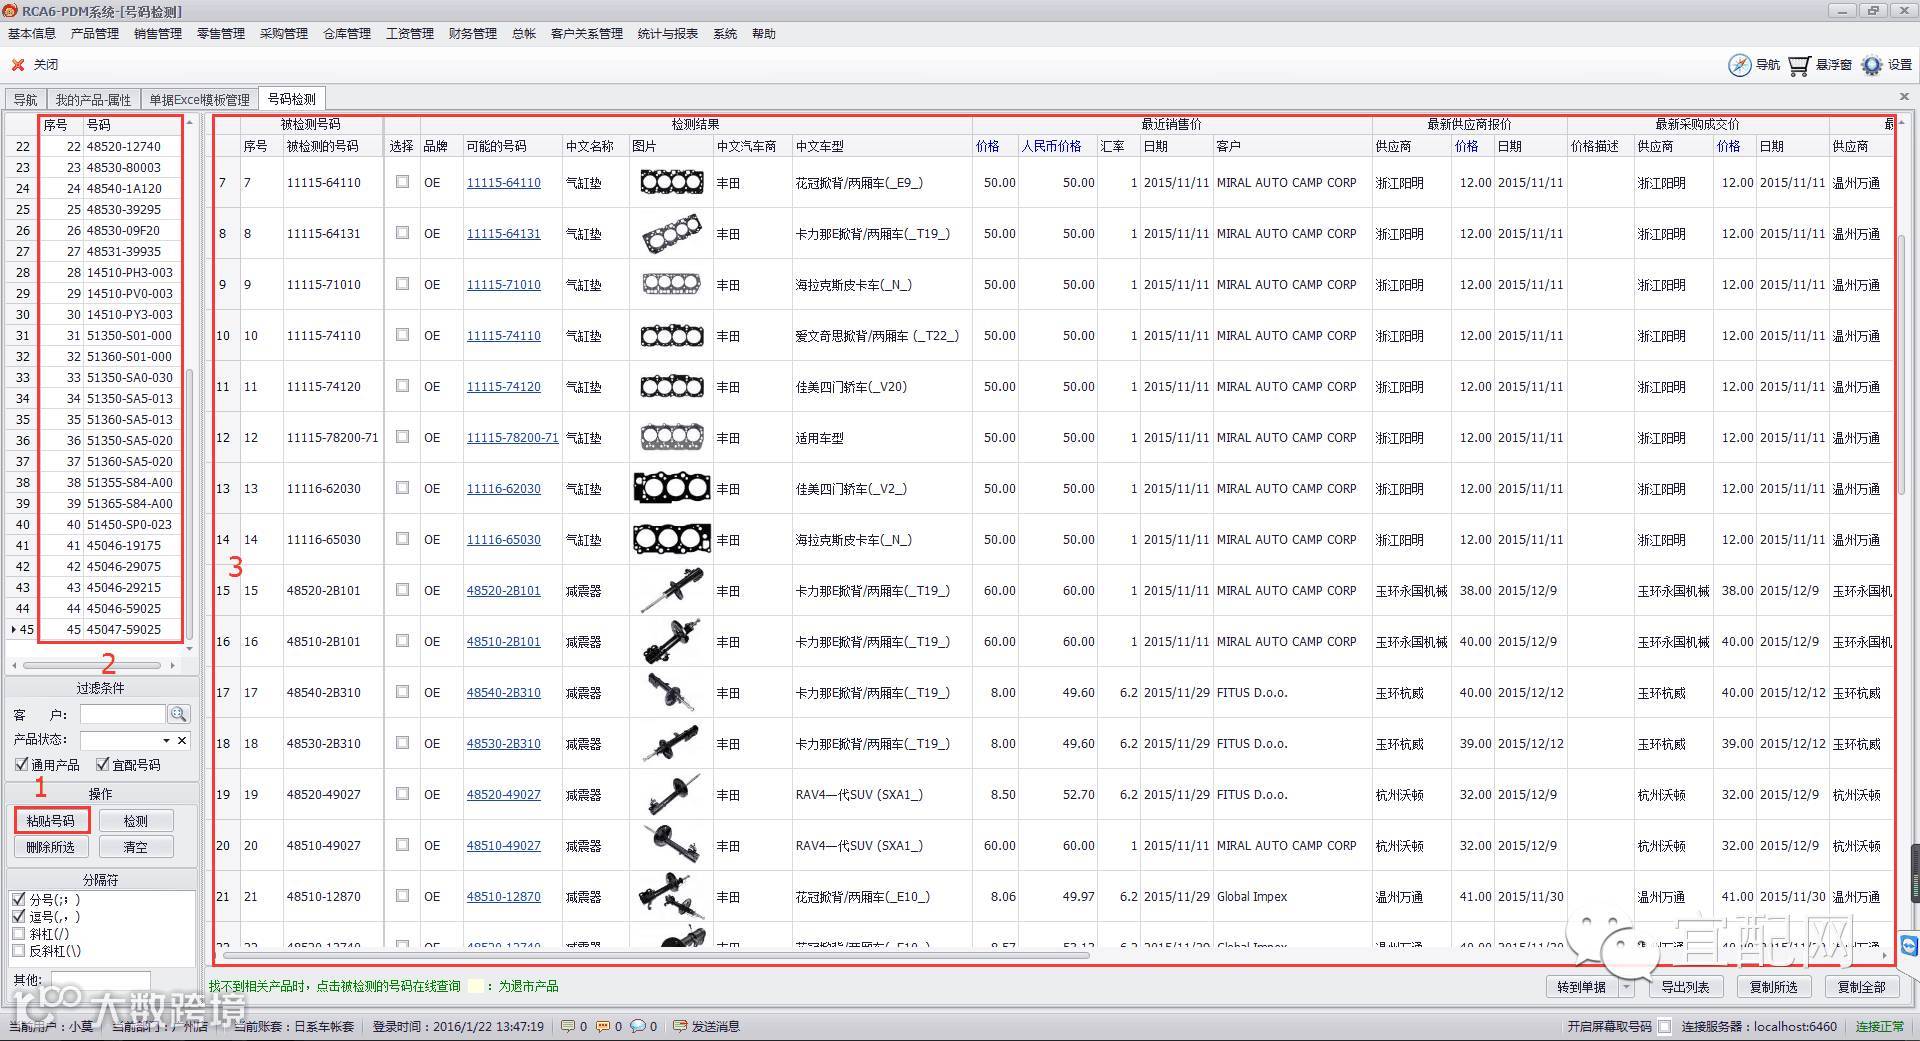Switch to the 导航 tab
The image size is (1920, 1041).
click(25, 100)
